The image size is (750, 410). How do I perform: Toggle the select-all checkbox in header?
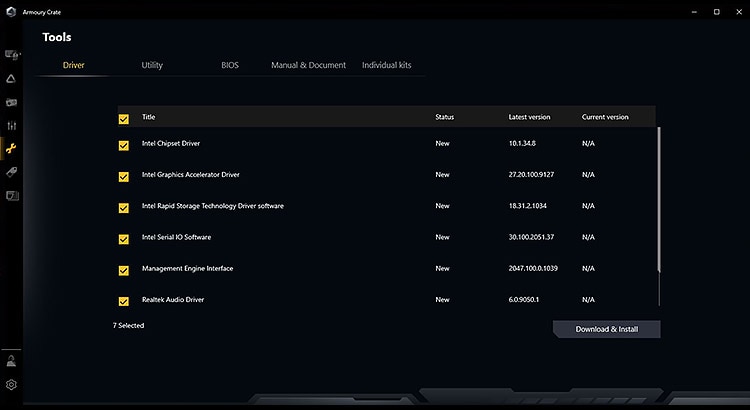(123, 119)
